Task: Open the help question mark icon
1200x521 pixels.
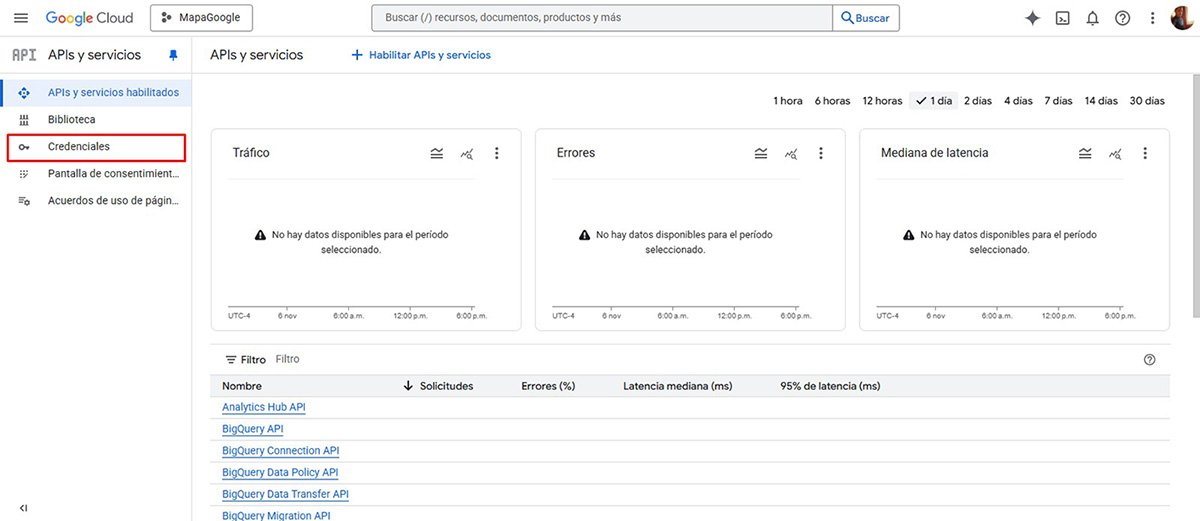Action: [1123, 18]
